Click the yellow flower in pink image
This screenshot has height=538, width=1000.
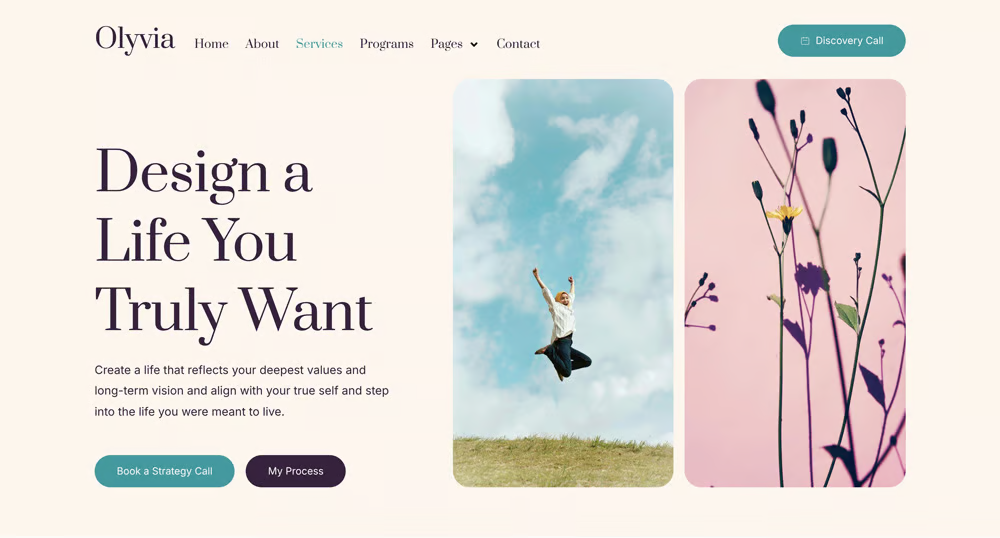pyautogui.click(x=785, y=214)
